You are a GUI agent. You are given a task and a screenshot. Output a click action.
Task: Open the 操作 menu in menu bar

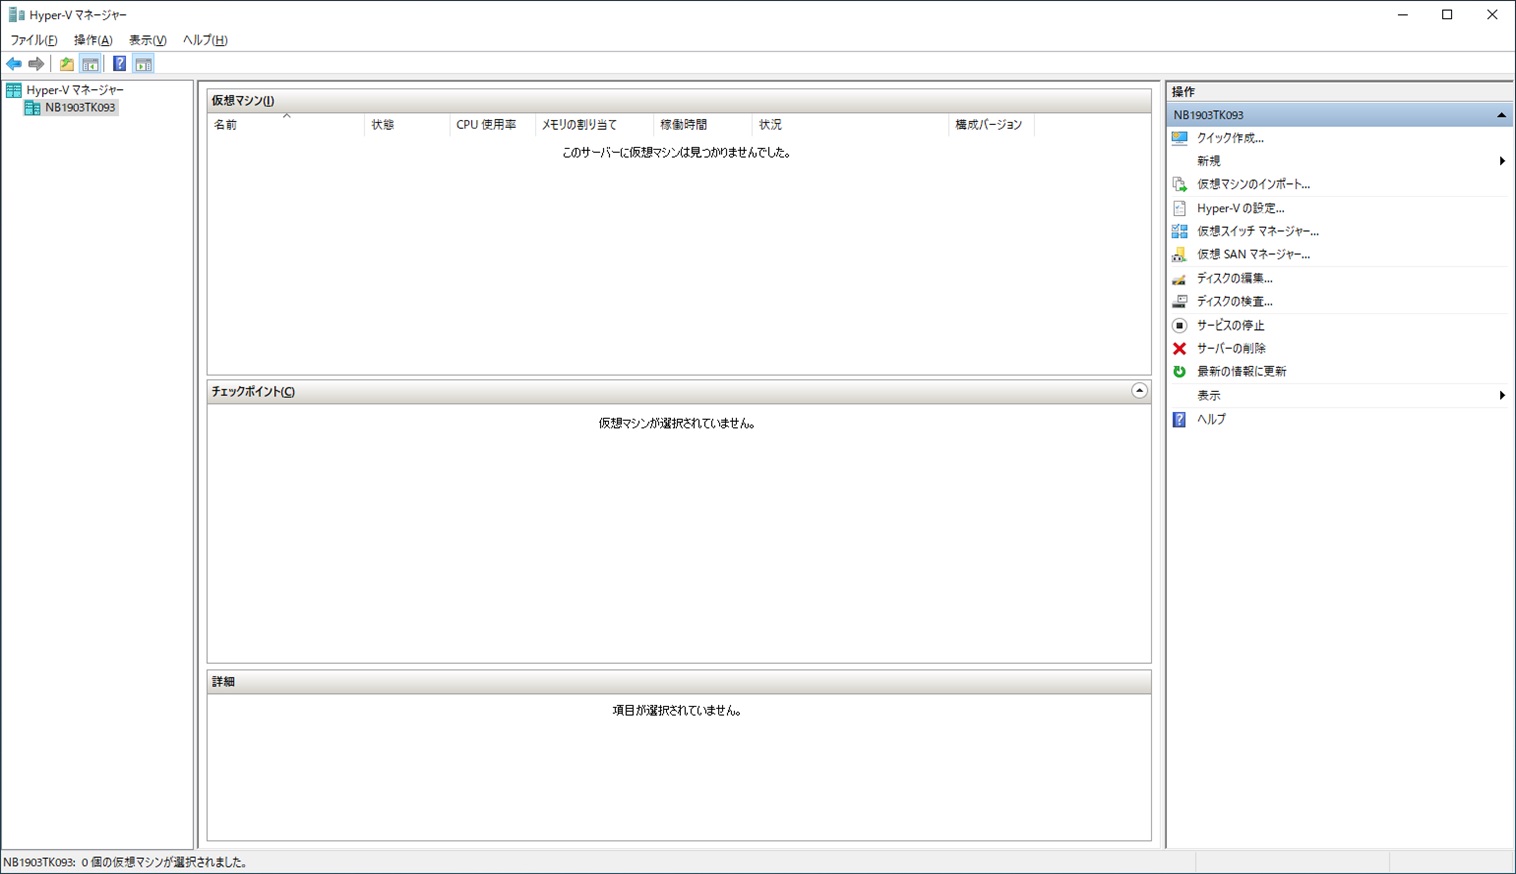[93, 40]
